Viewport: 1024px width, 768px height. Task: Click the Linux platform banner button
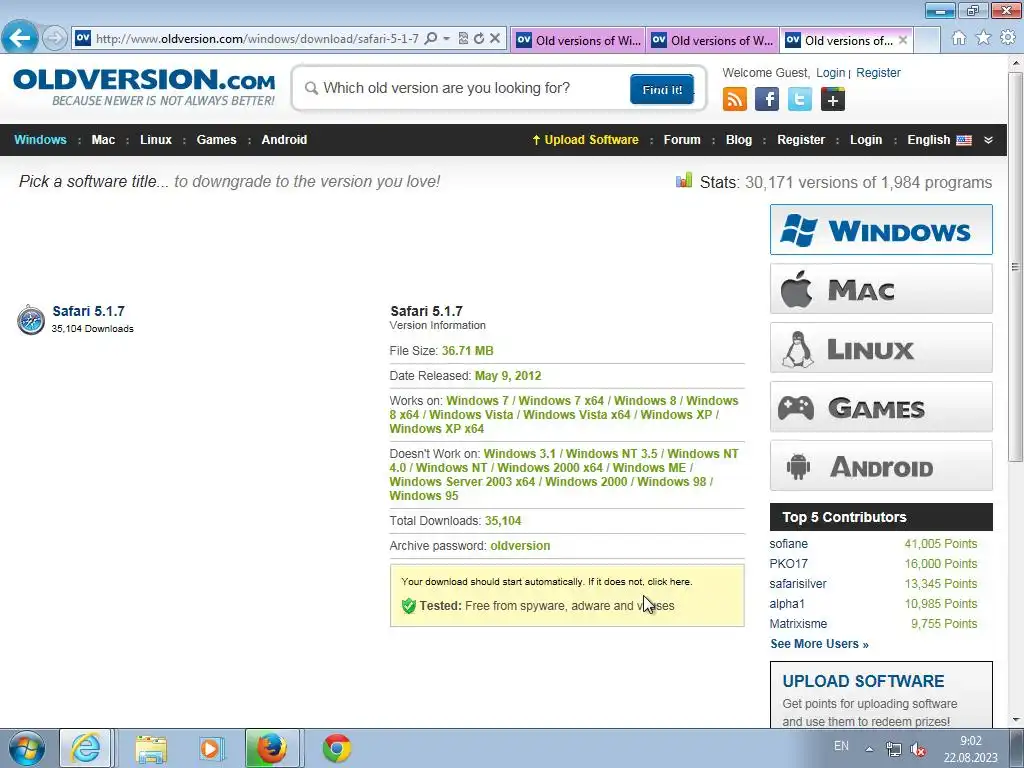coord(881,348)
